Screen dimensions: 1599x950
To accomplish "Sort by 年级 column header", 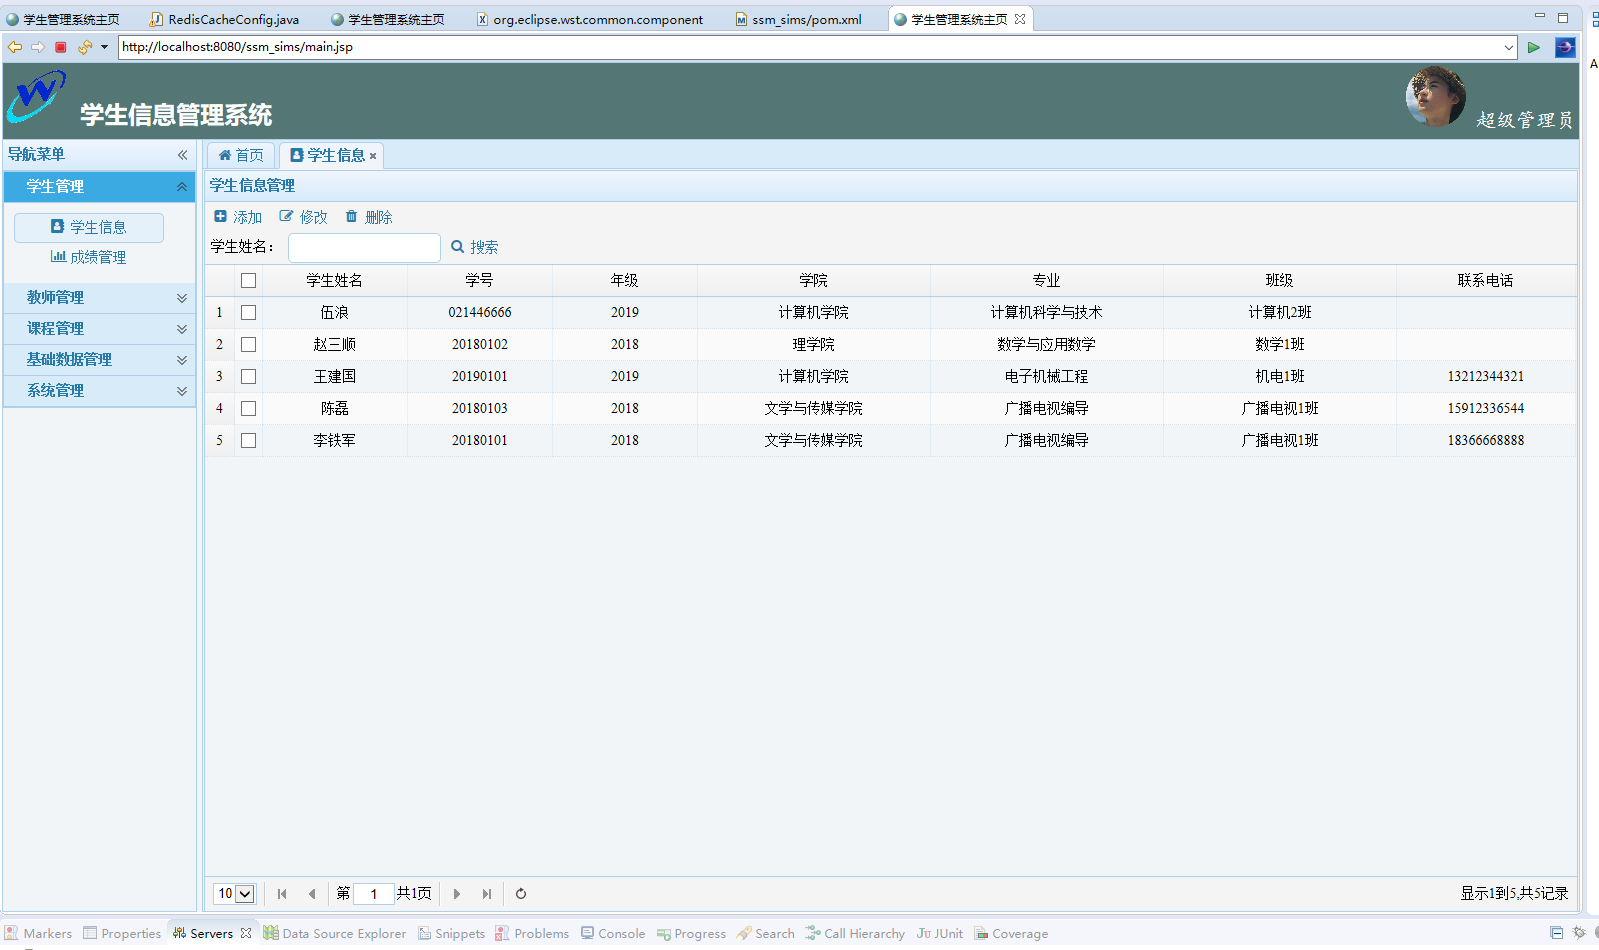I will [x=625, y=281].
